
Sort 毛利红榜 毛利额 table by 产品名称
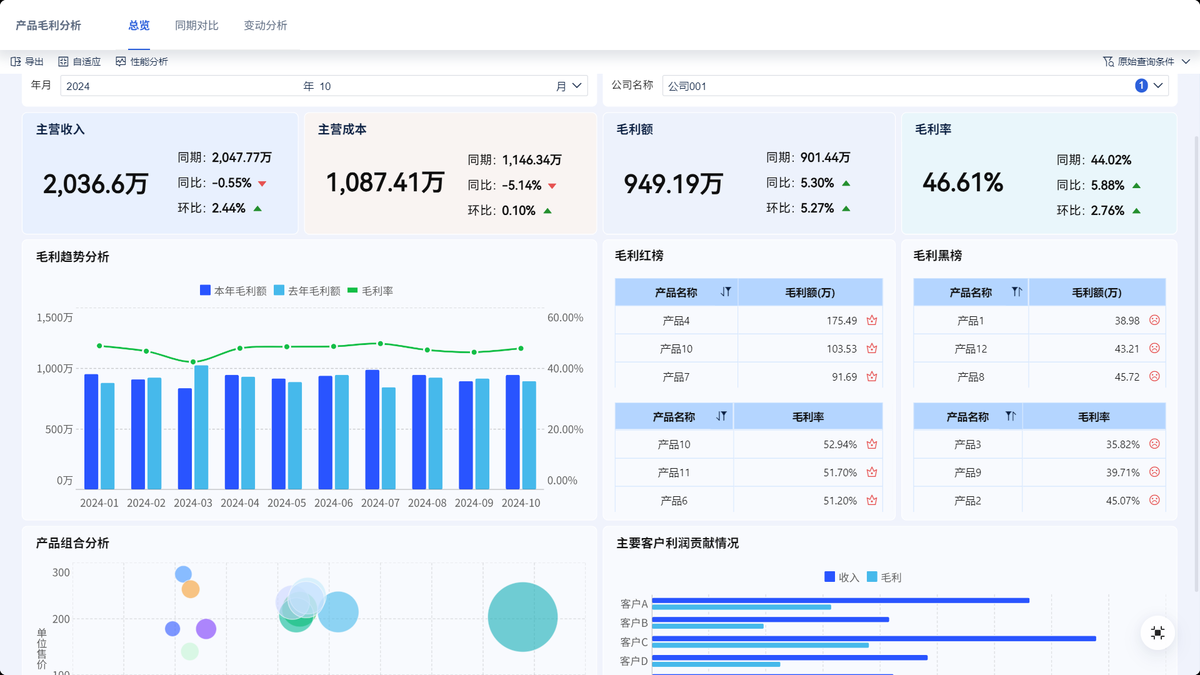[x=726, y=292]
